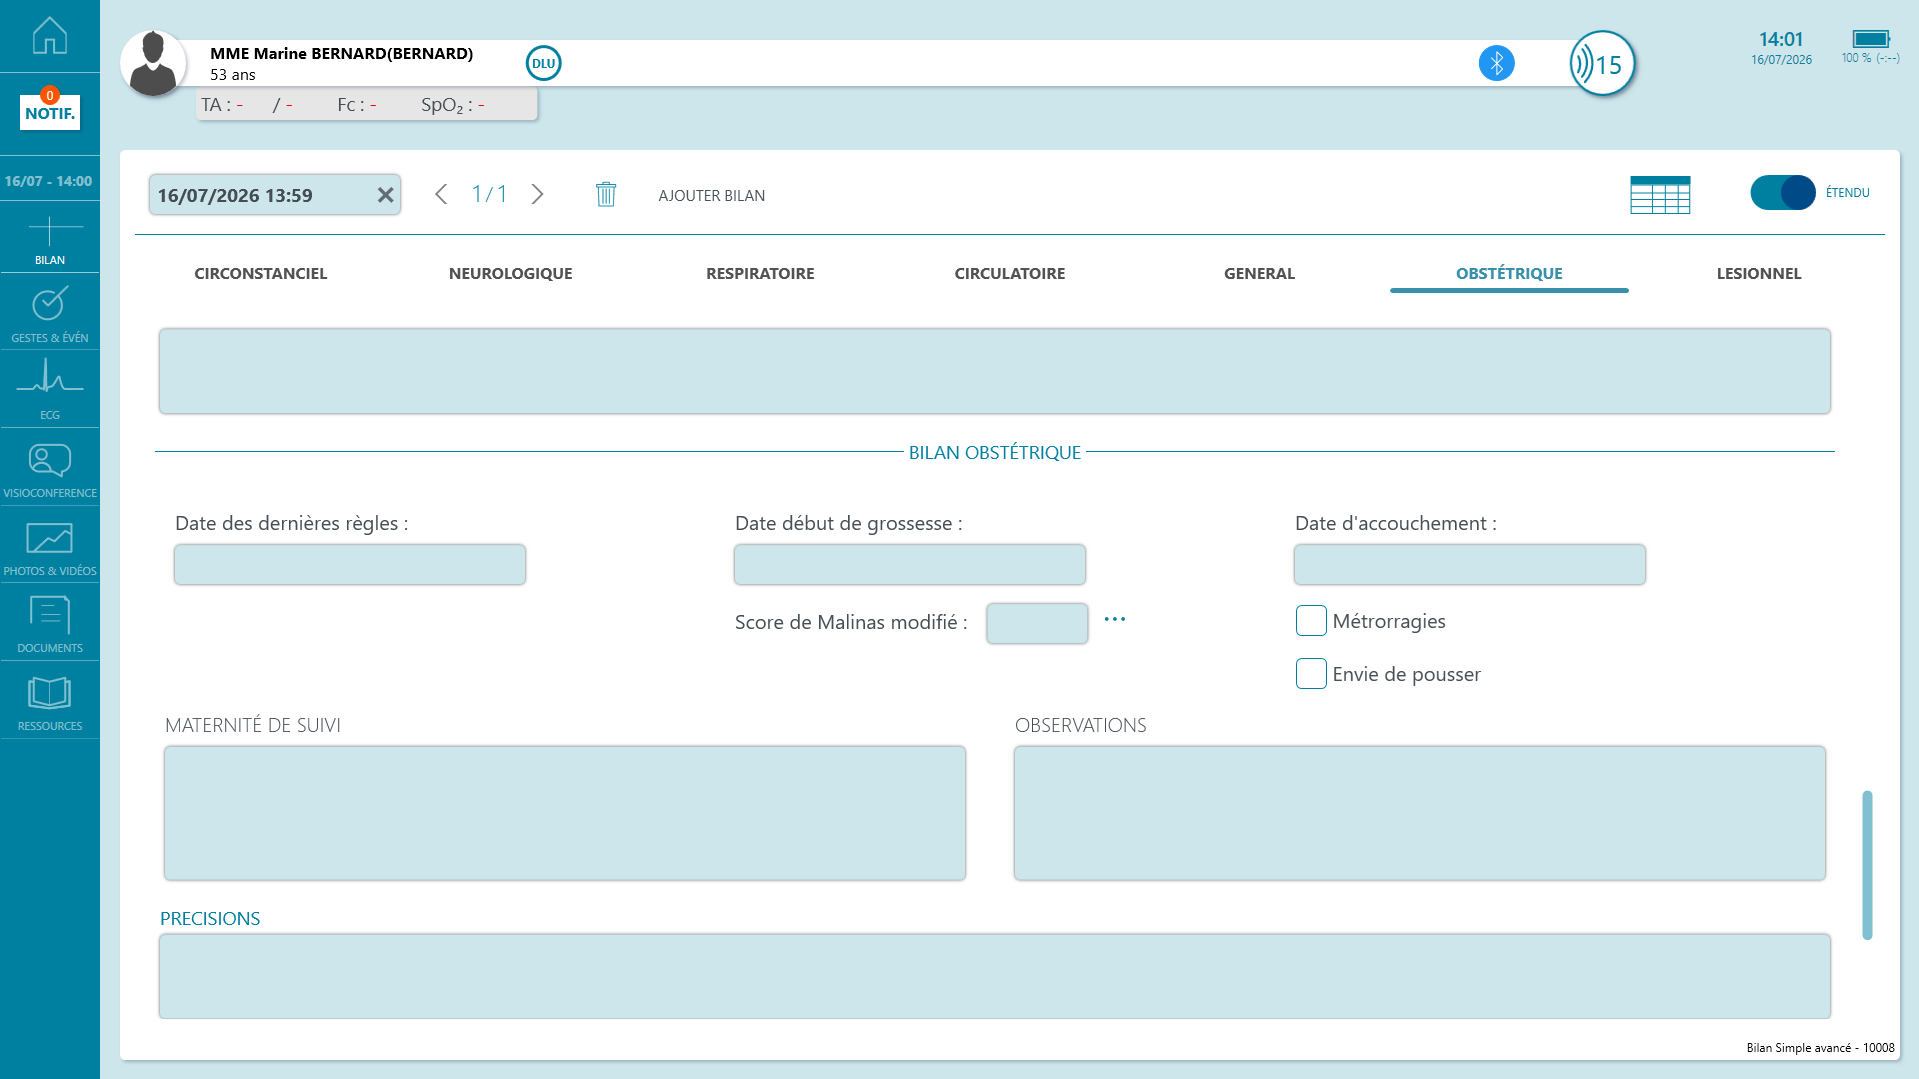Go to previous bilan chevron
1919x1079 pixels.
click(441, 194)
